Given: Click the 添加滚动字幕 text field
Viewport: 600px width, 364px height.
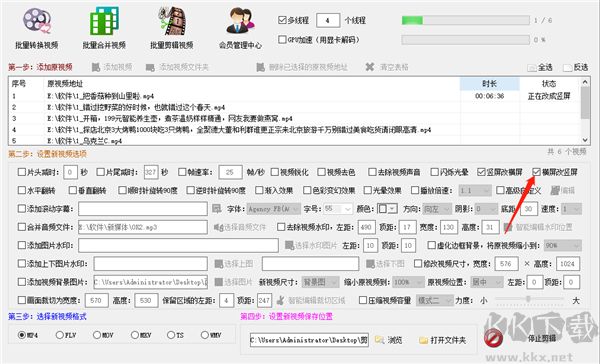Looking at the screenshot, I should pyautogui.click(x=143, y=209).
